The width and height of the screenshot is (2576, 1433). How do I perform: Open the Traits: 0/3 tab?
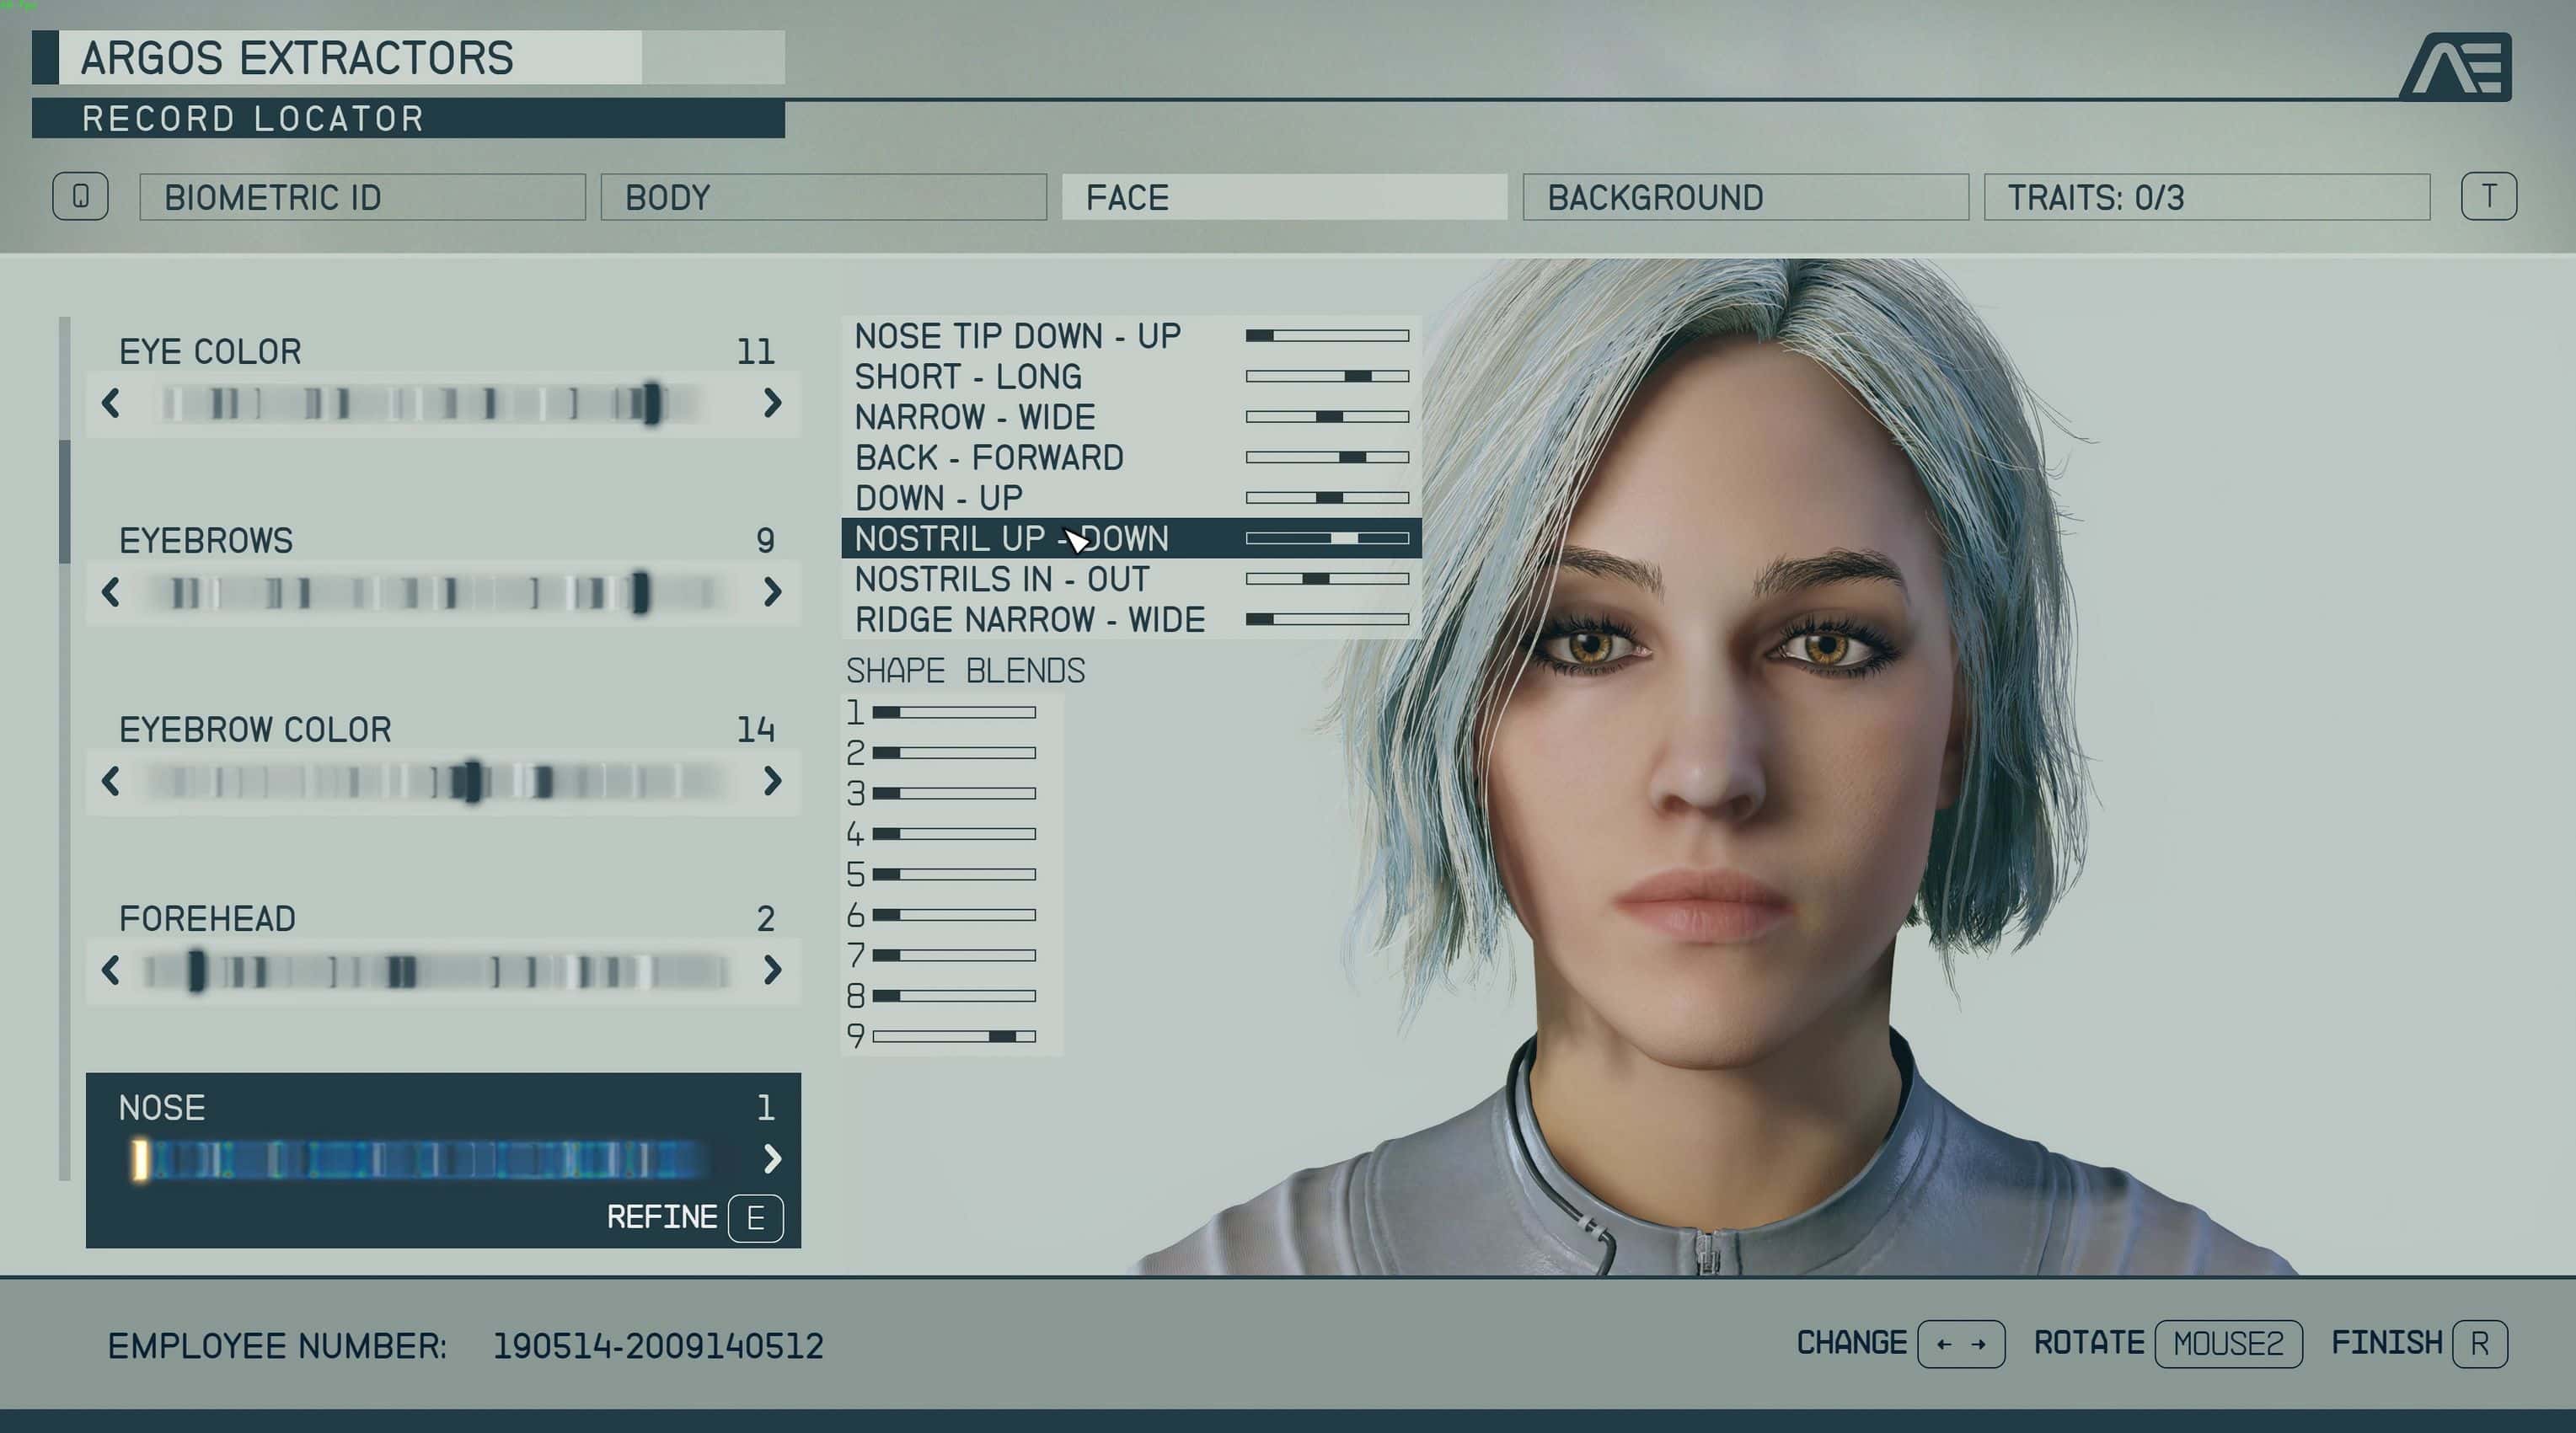2206,197
